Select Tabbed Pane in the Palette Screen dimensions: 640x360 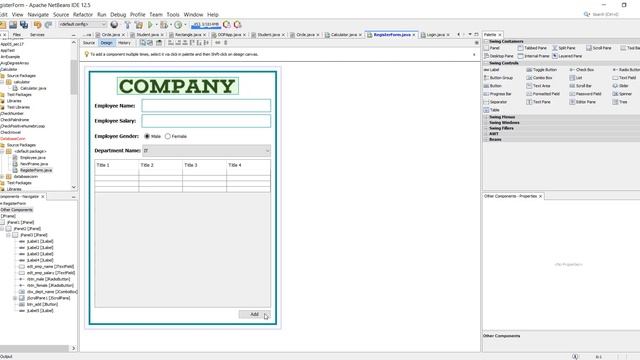[532, 48]
